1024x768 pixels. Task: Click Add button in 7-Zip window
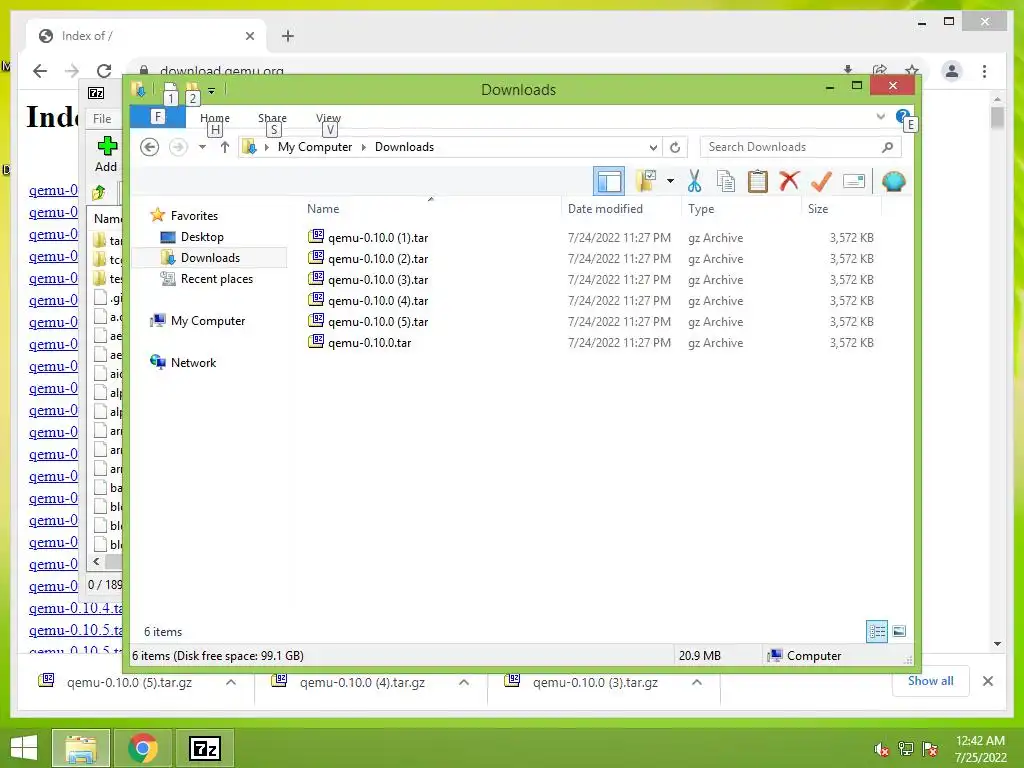106,155
